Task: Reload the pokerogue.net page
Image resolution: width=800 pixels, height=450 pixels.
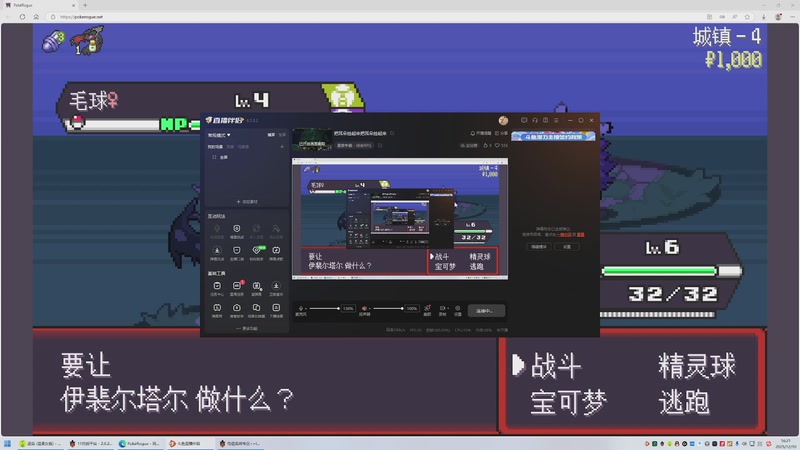Action: [x=22, y=17]
